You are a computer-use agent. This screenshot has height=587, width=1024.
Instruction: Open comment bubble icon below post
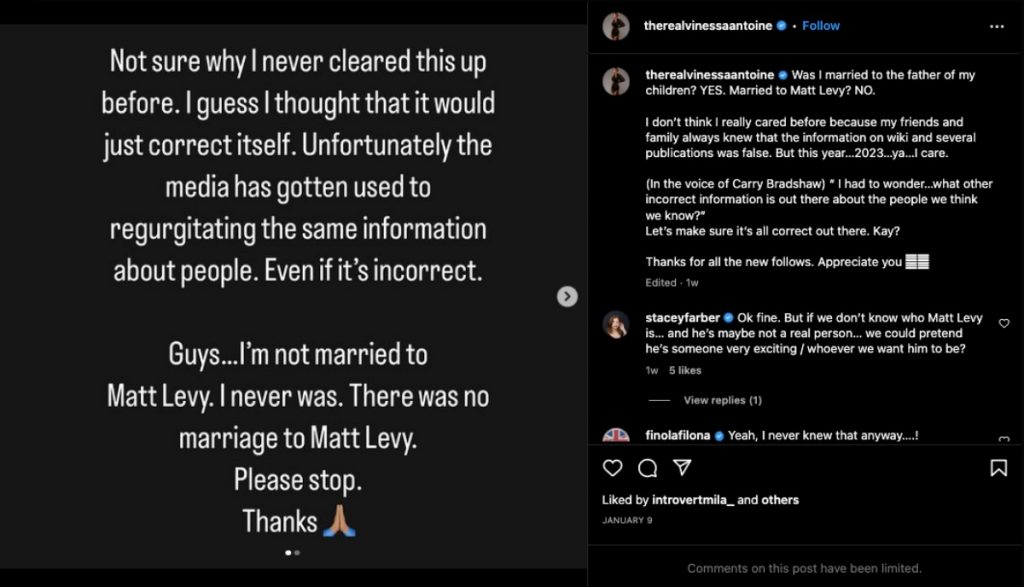point(647,468)
